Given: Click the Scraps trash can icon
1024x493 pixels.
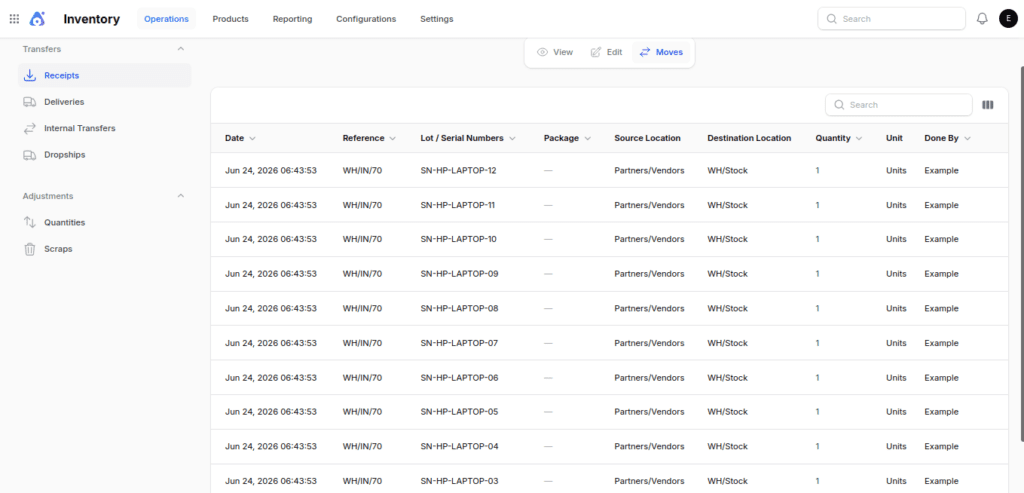Looking at the screenshot, I should pos(29,249).
